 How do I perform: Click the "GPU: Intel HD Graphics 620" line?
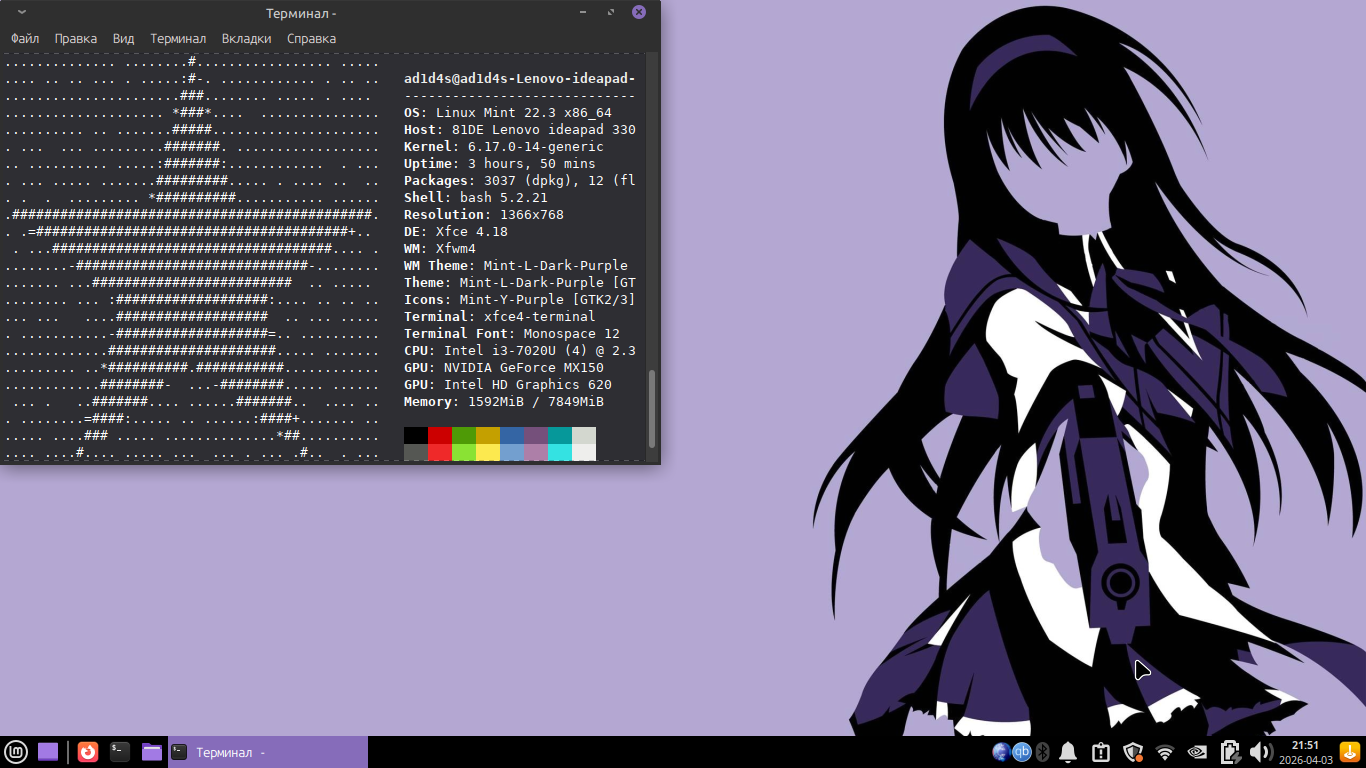pyautogui.click(x=508, y=385)
